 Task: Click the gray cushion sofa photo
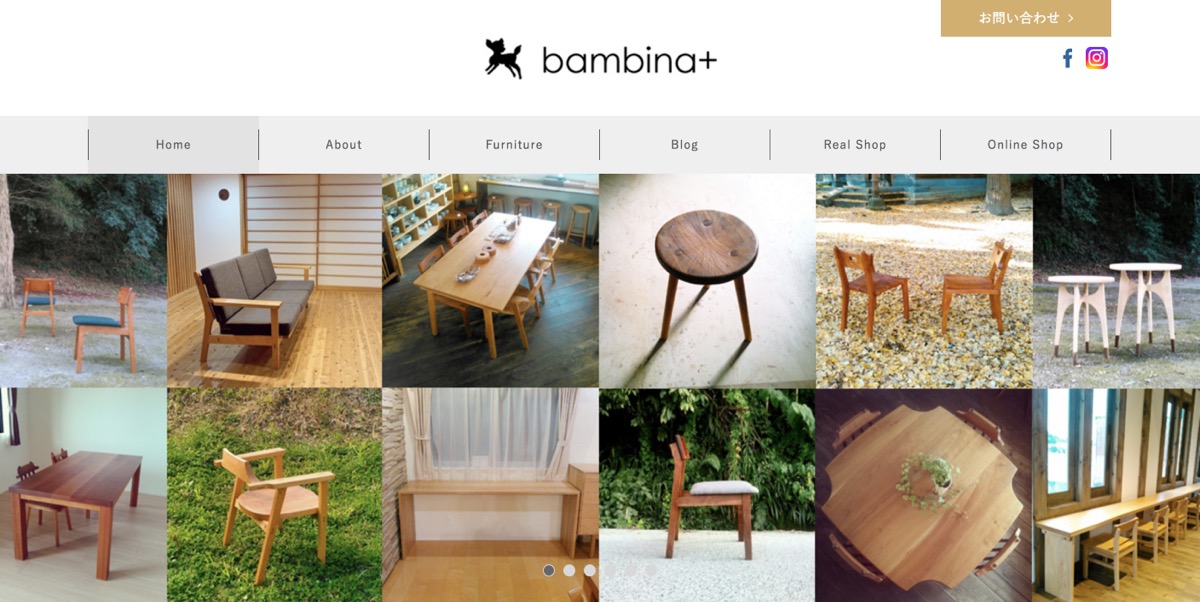[x=274, y=281]
